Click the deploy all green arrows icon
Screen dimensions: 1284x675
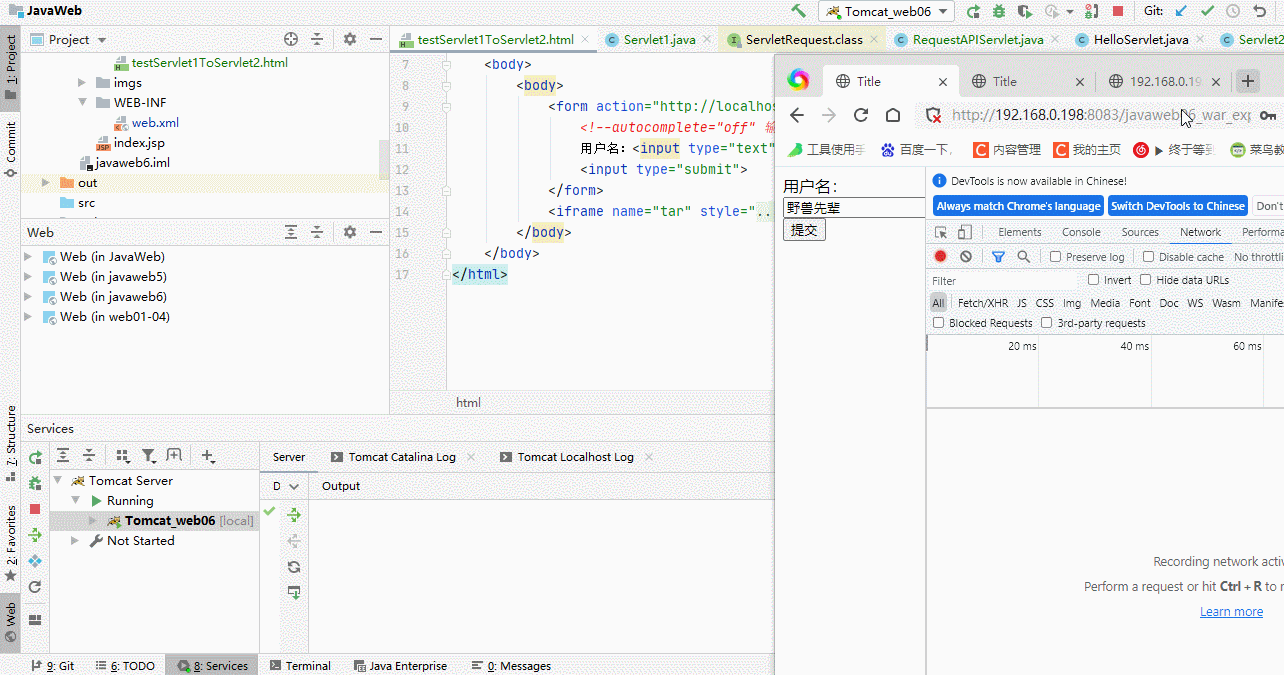[294, 515]
